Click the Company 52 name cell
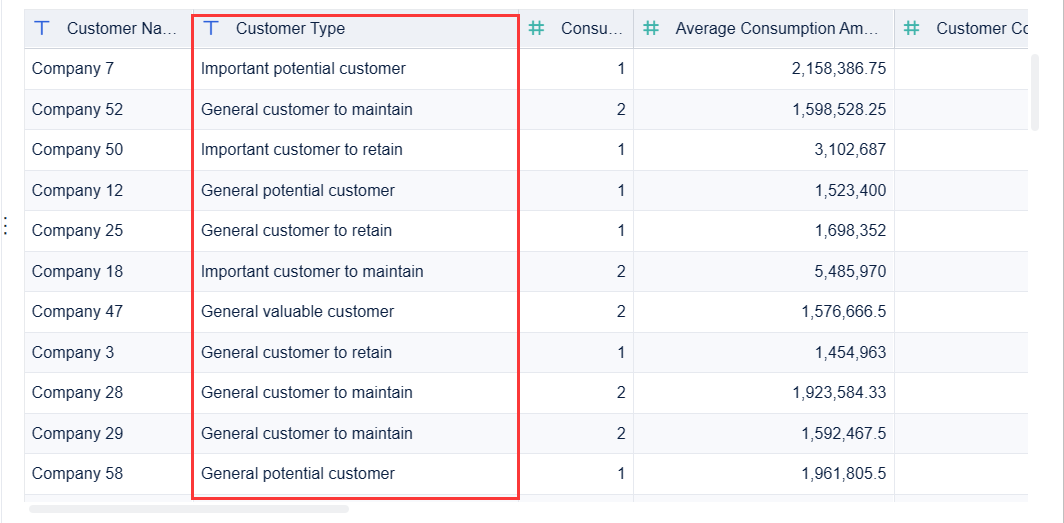Viewport: 1064px width, 523px height. point(77,109)
